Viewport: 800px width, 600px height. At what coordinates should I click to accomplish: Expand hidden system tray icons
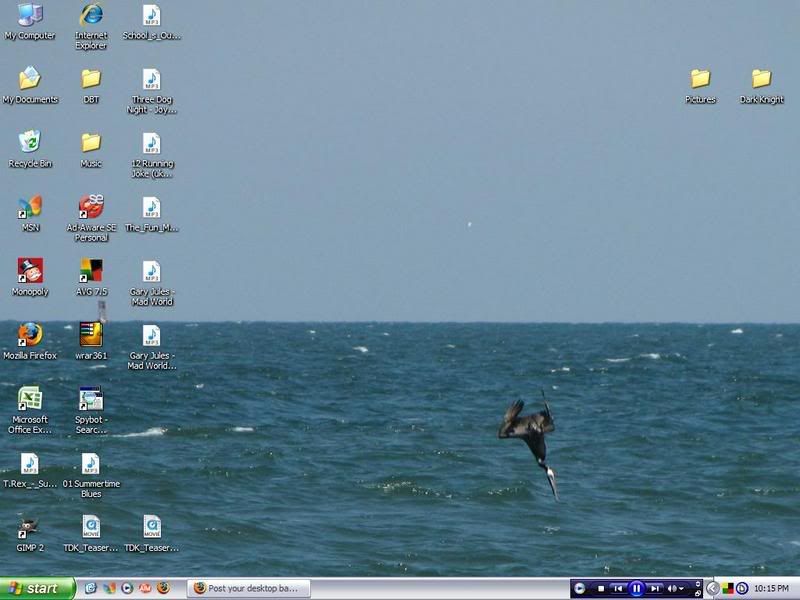click(x=712, y=589)
